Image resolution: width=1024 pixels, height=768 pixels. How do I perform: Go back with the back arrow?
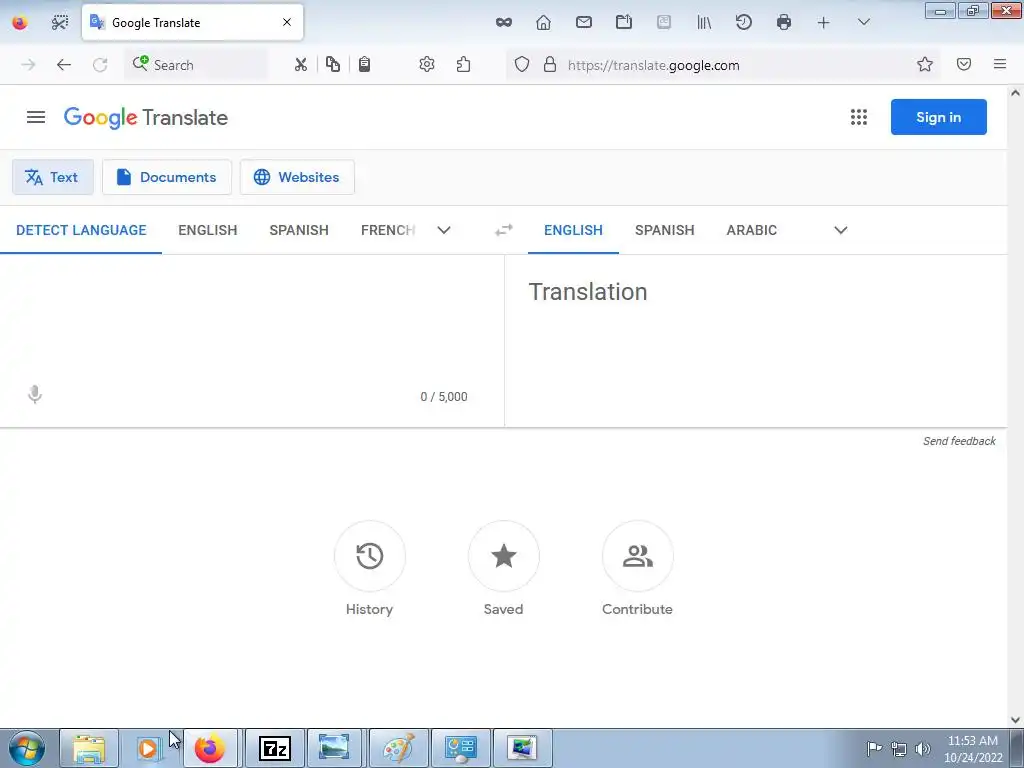click(63, 65)
